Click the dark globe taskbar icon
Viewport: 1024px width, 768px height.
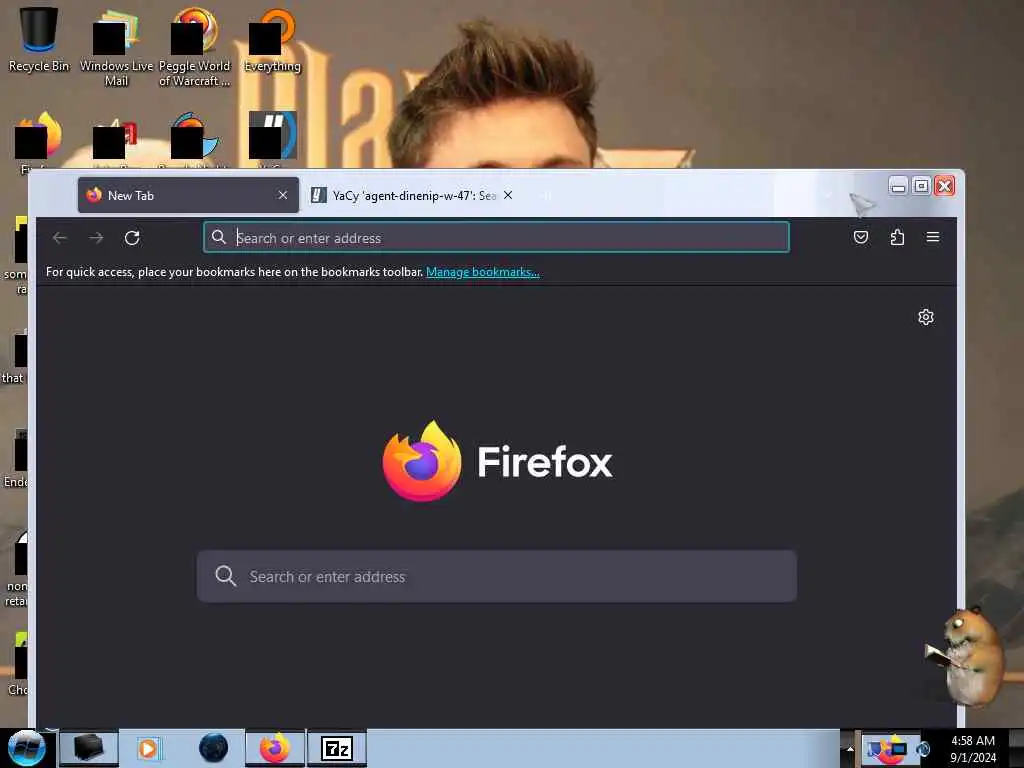point(214,748)
